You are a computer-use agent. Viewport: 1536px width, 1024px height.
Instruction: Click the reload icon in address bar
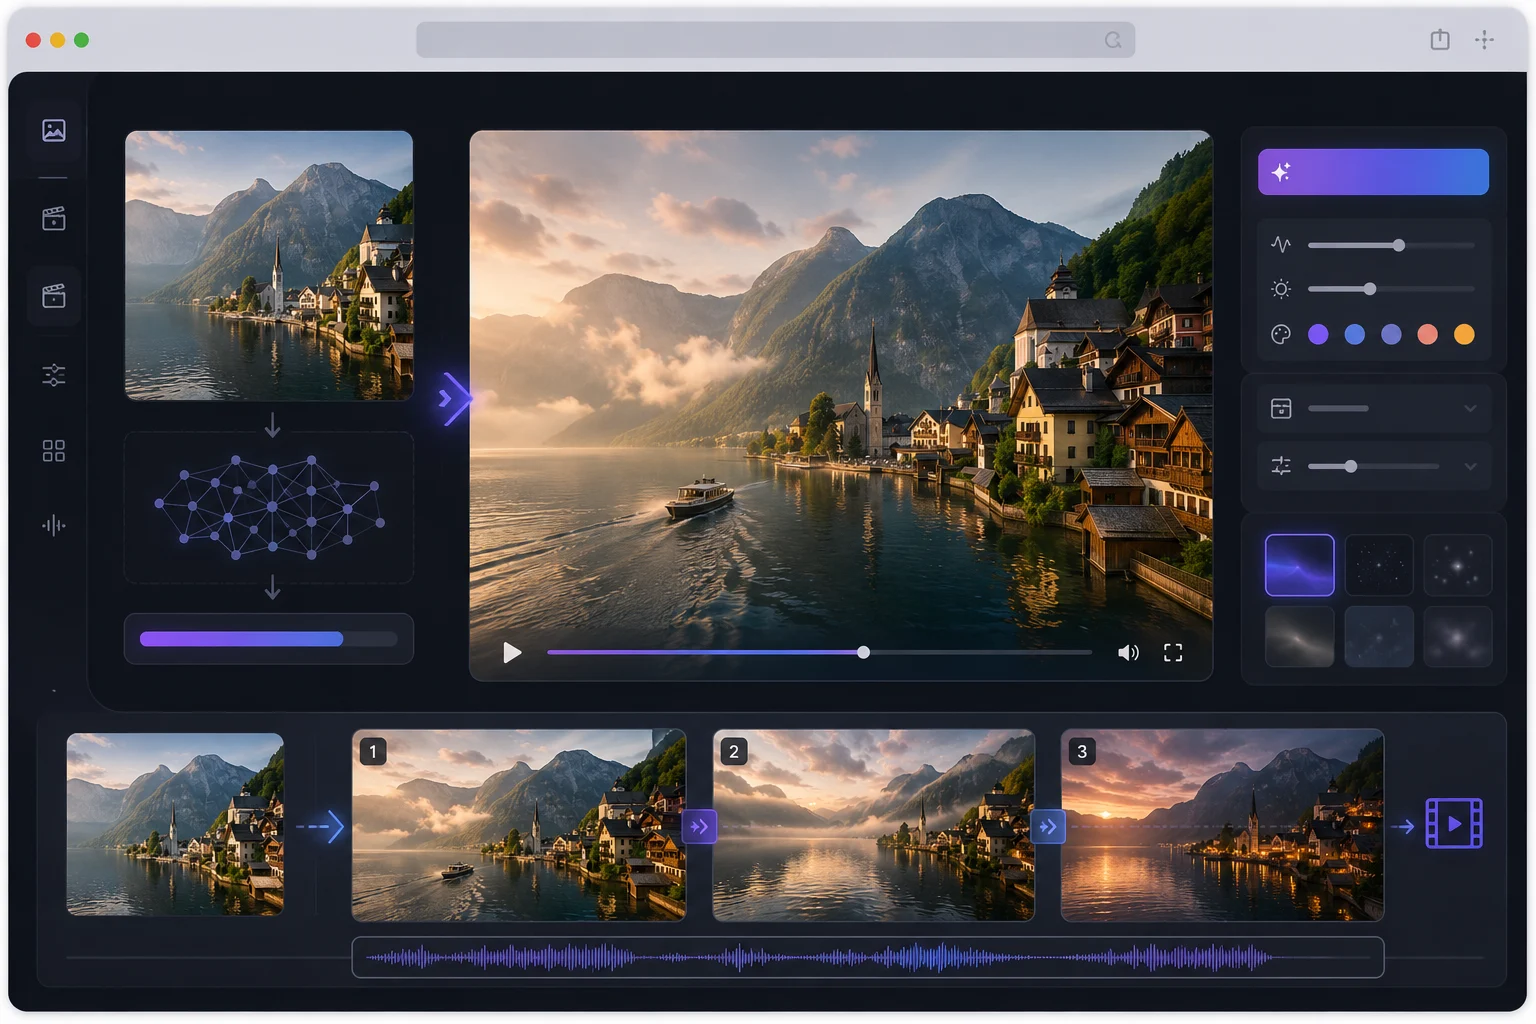pos(1113,40)
